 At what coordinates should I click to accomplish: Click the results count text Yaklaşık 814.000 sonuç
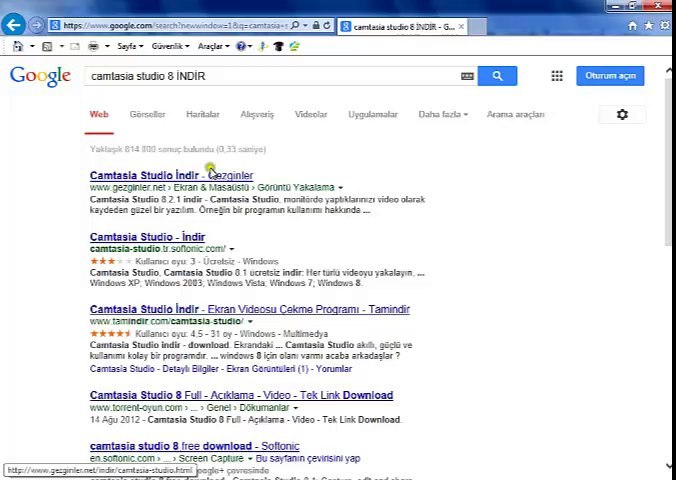click(x=178, y=149)
